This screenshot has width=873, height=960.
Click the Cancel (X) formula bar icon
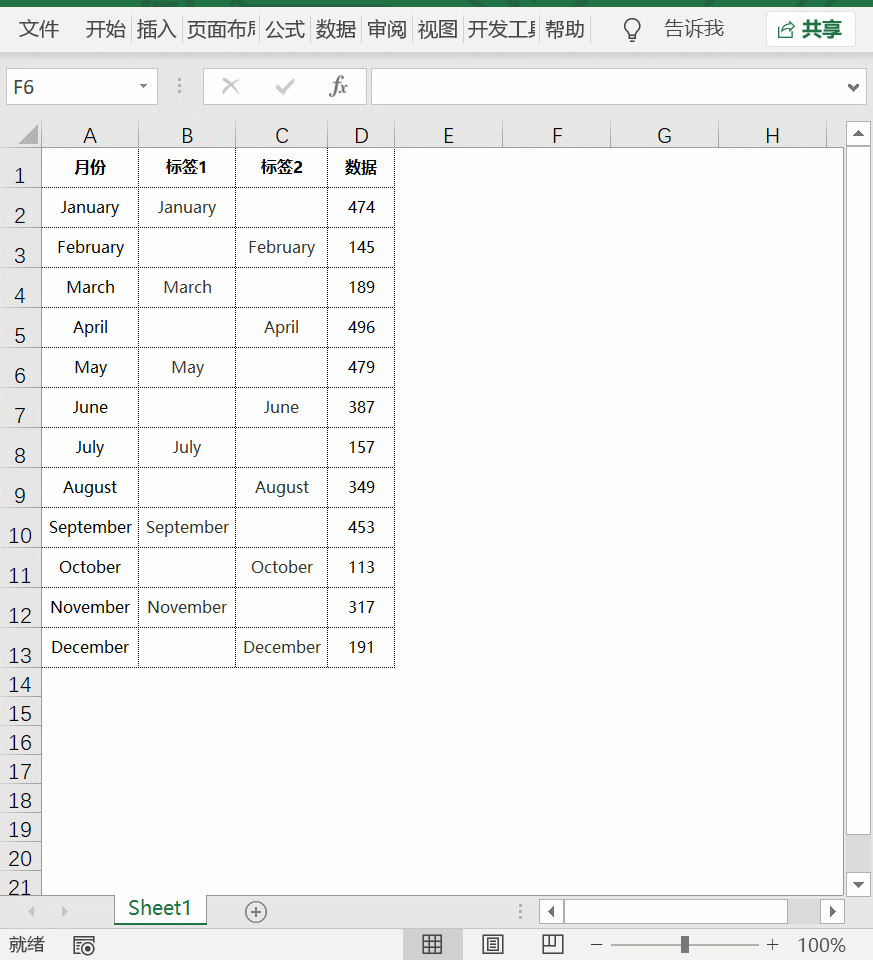(230, 86)
